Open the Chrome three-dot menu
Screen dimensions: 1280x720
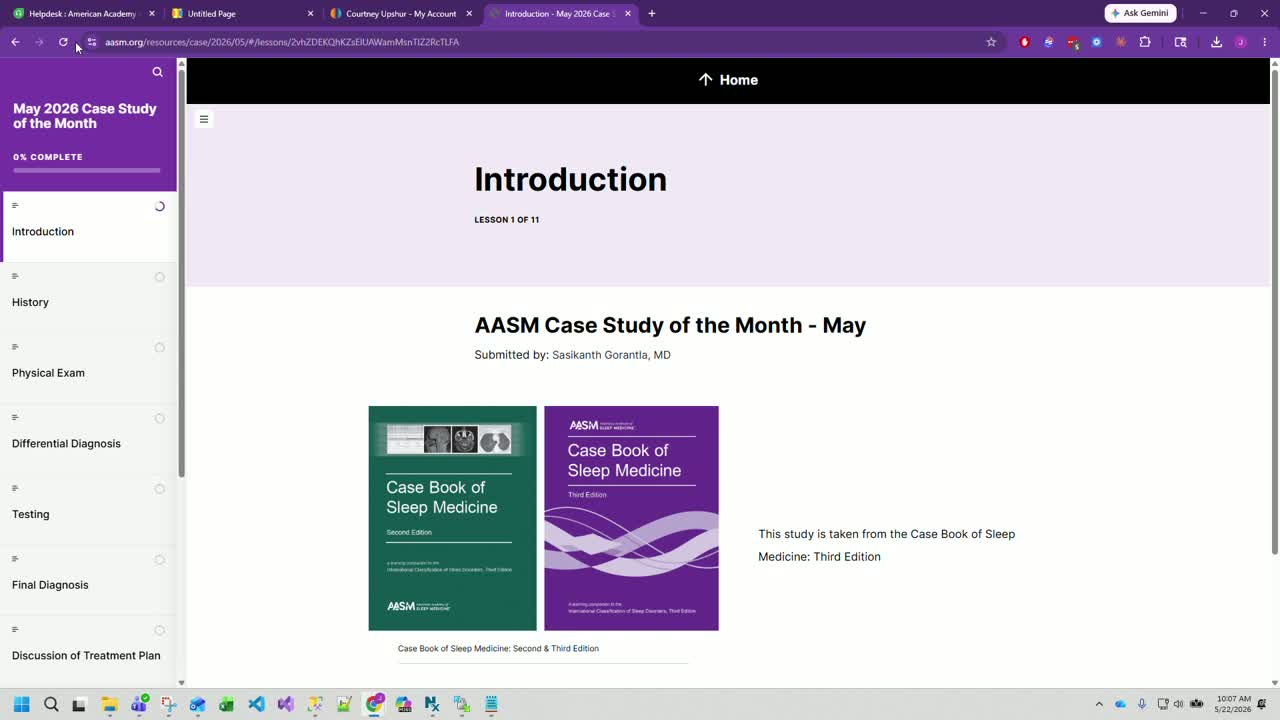pos(1264,42)
